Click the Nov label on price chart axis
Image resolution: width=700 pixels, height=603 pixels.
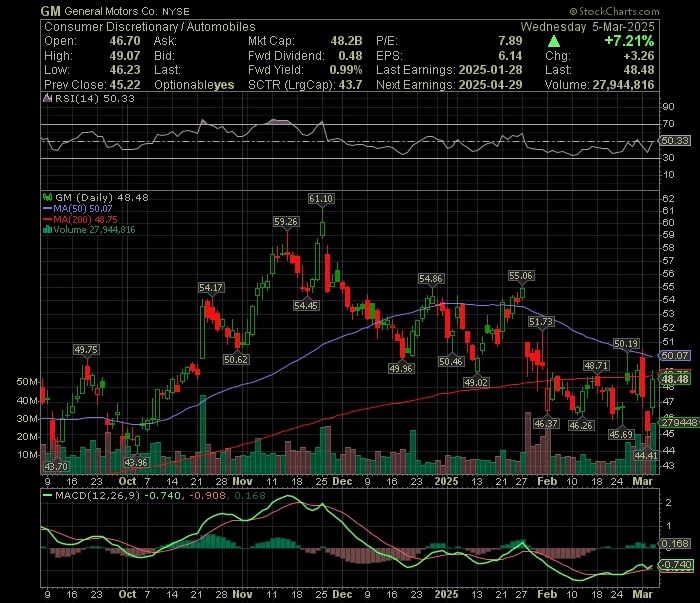[x=243, y=482]
